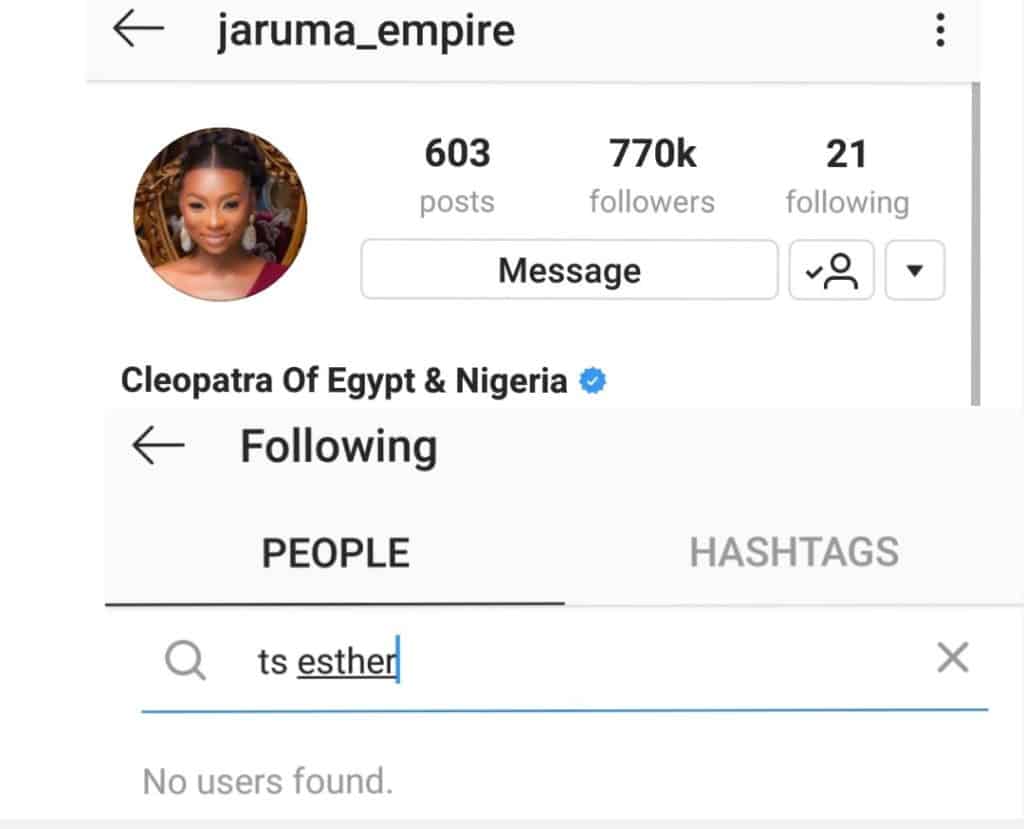Tap the followed-user check icon button

(x=831, y=270)
